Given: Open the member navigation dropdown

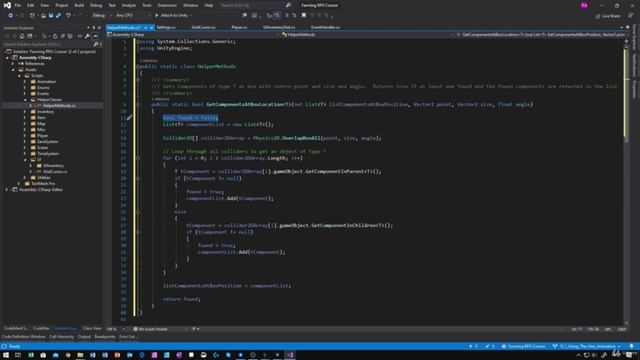Looking at the screenshot, I should point(541,35).
